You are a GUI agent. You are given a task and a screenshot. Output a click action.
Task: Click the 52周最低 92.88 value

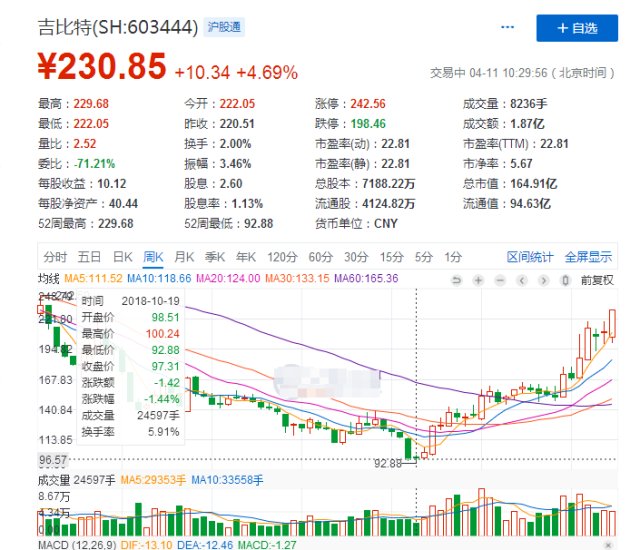[259, 224]
